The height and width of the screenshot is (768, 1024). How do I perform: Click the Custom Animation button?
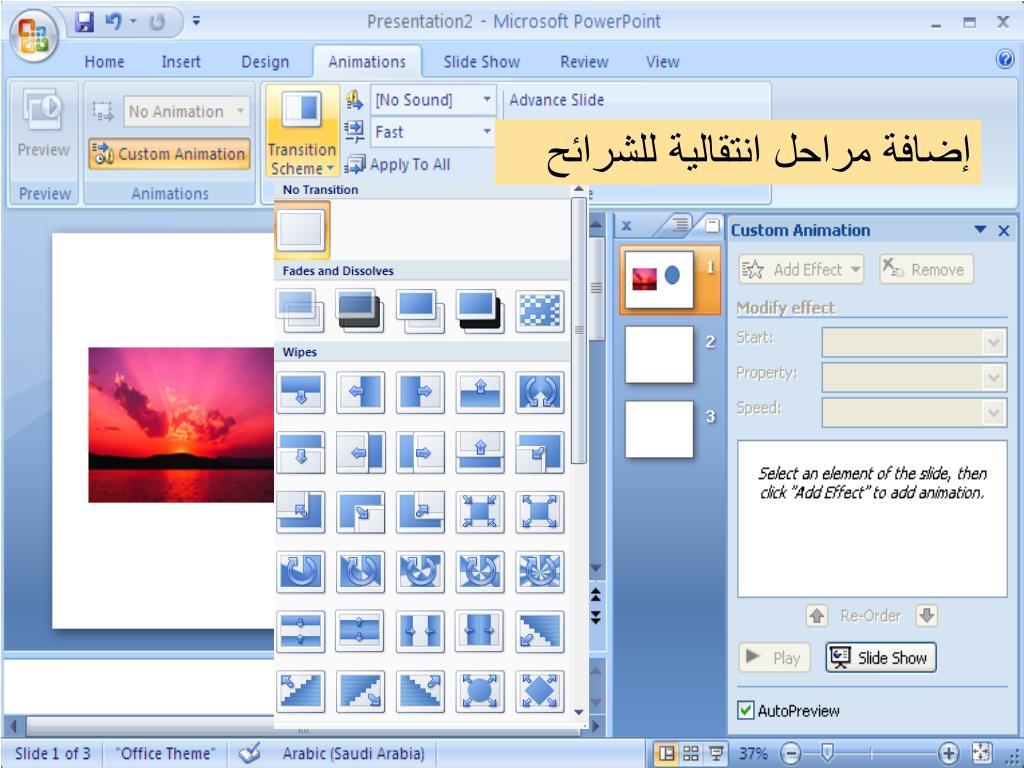(x=170, y=154)
